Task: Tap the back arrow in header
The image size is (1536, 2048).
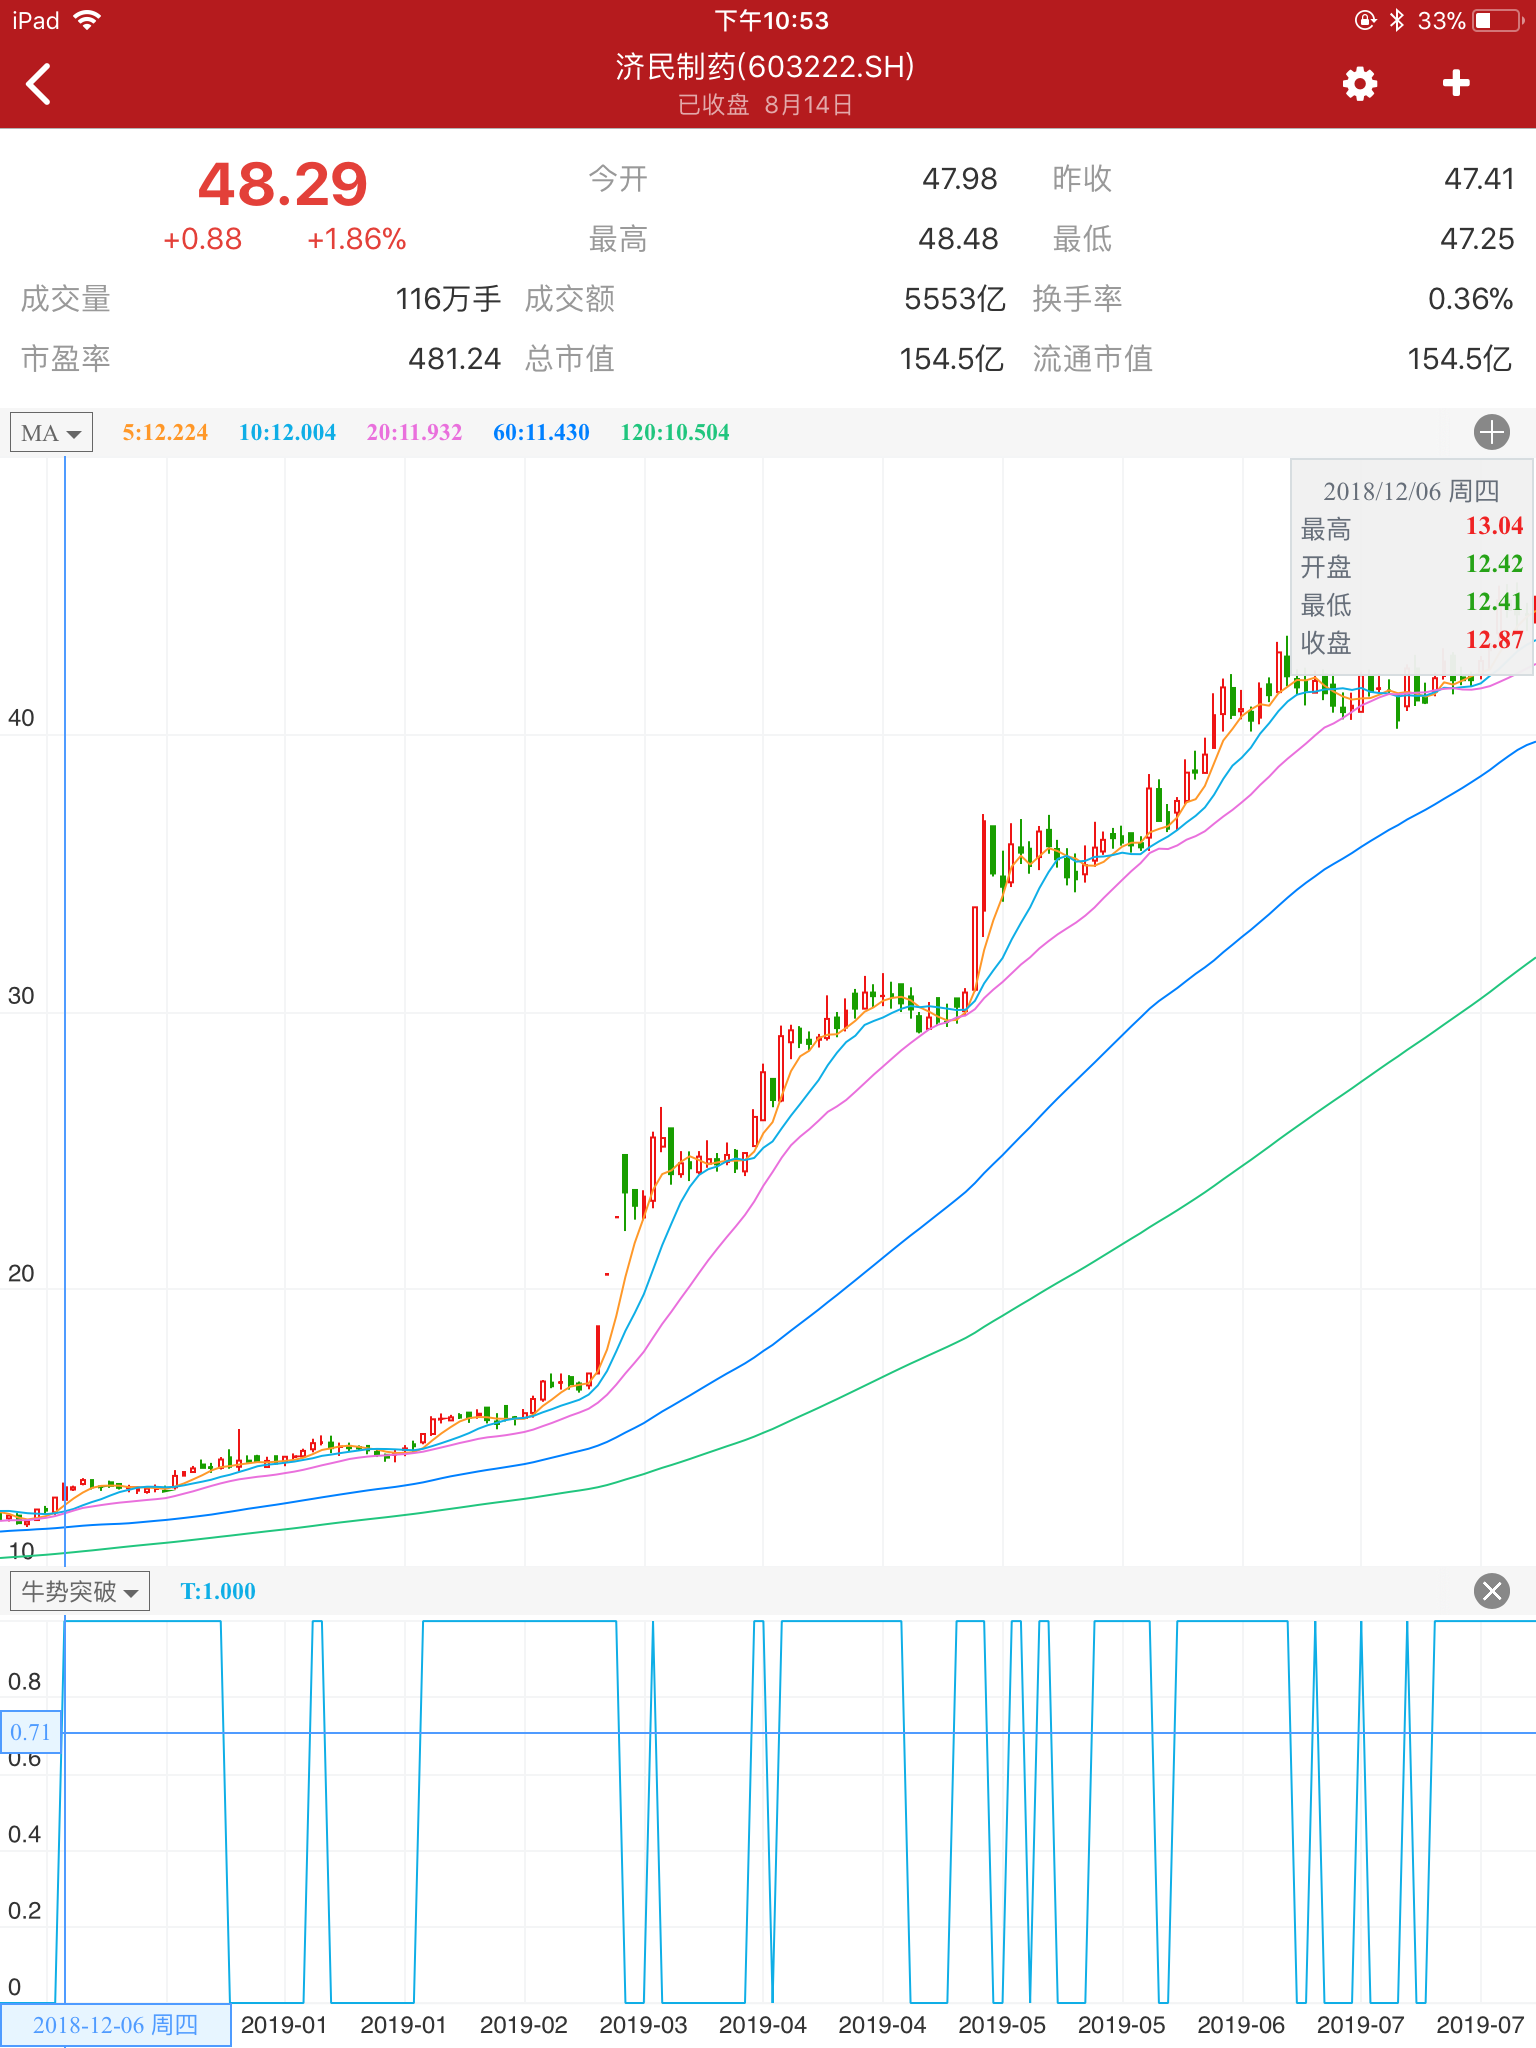Action: (40, 84)
